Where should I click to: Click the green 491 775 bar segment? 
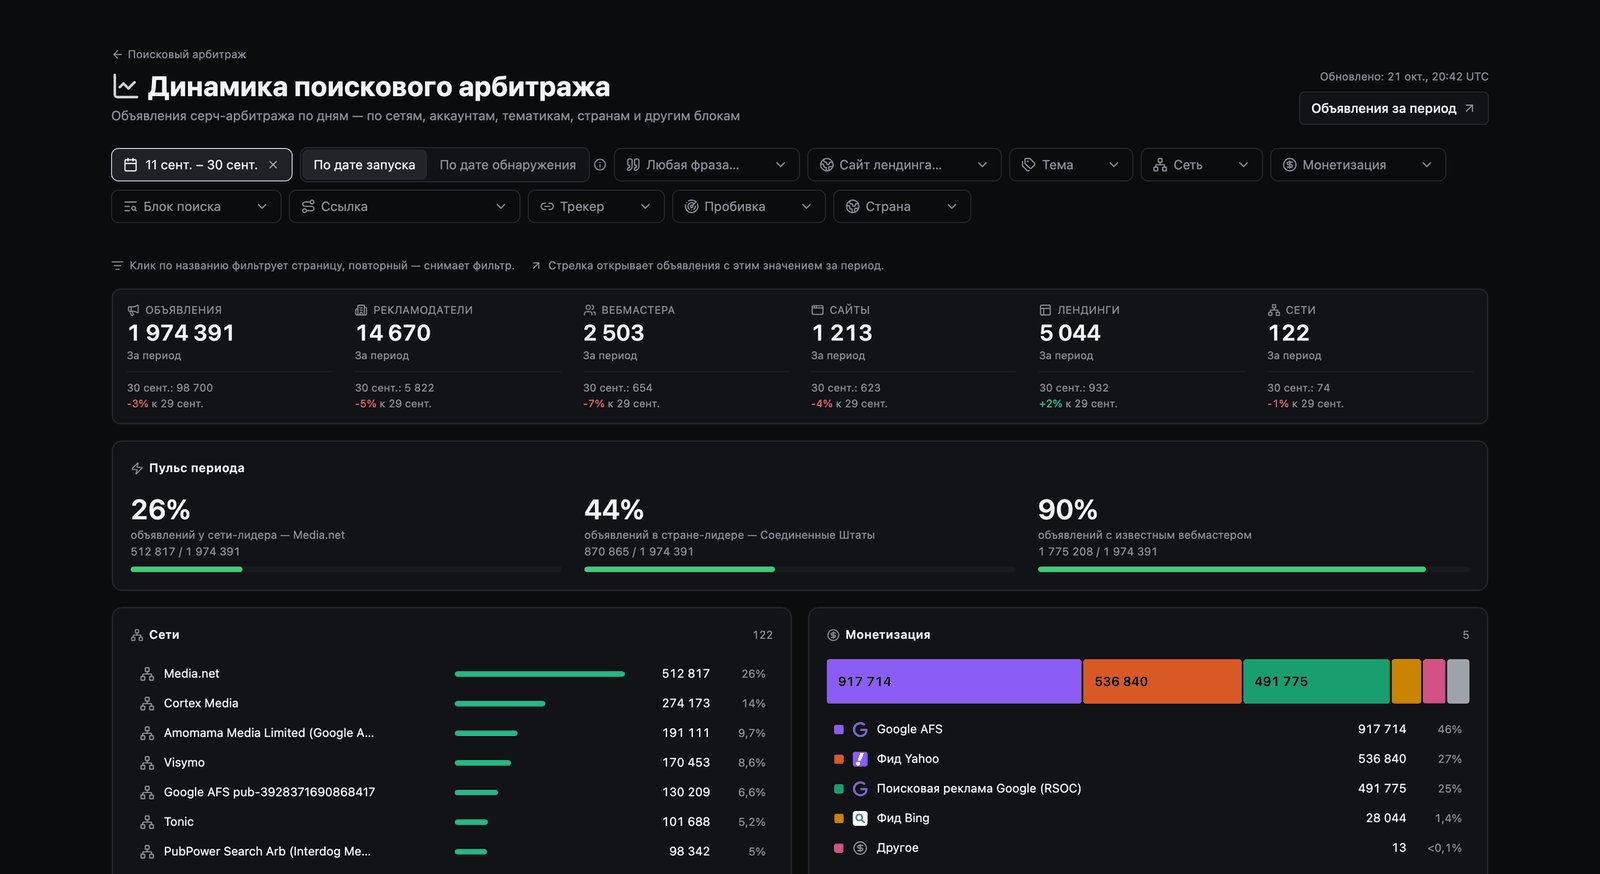(x=1316, y=681)
